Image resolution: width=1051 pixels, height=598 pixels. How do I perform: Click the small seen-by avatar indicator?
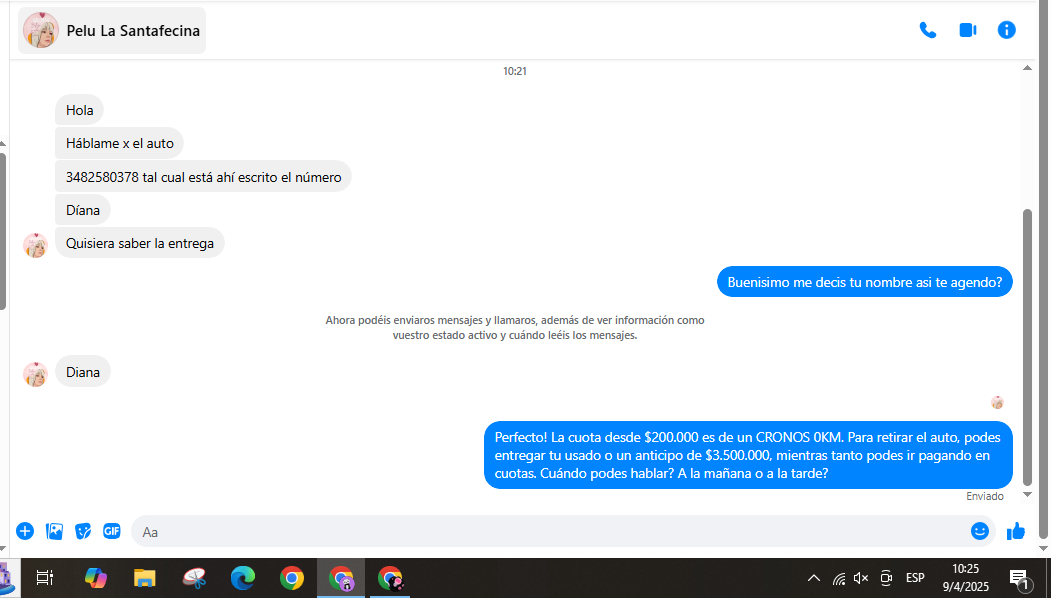click(997, 402)
